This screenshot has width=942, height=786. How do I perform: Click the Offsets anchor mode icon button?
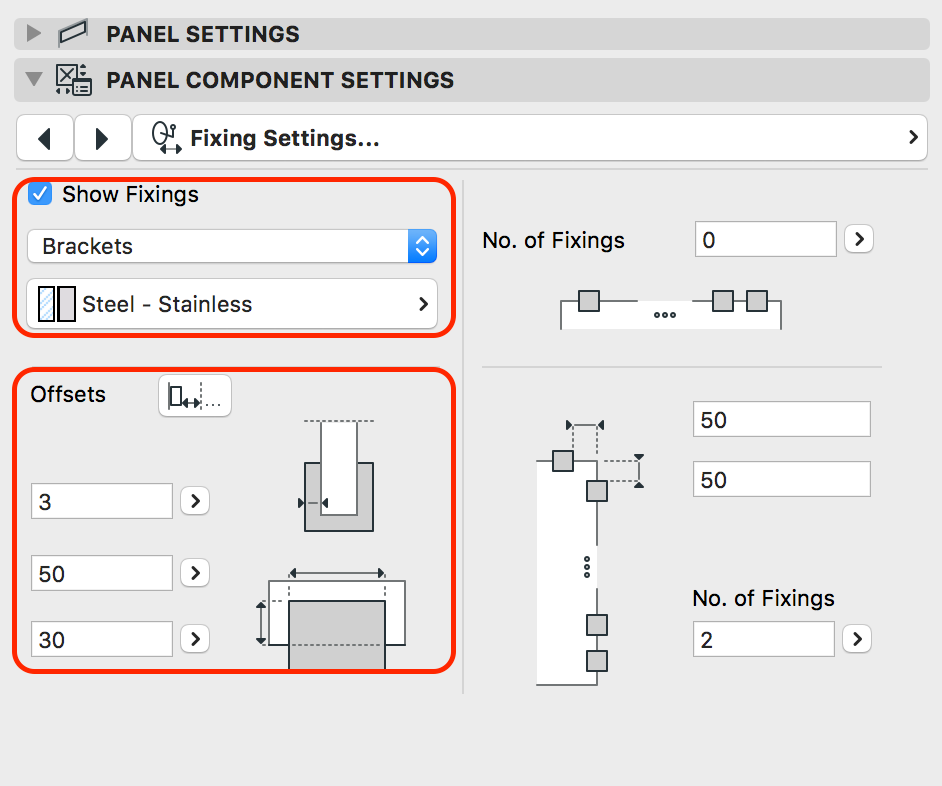coord(194,396)
